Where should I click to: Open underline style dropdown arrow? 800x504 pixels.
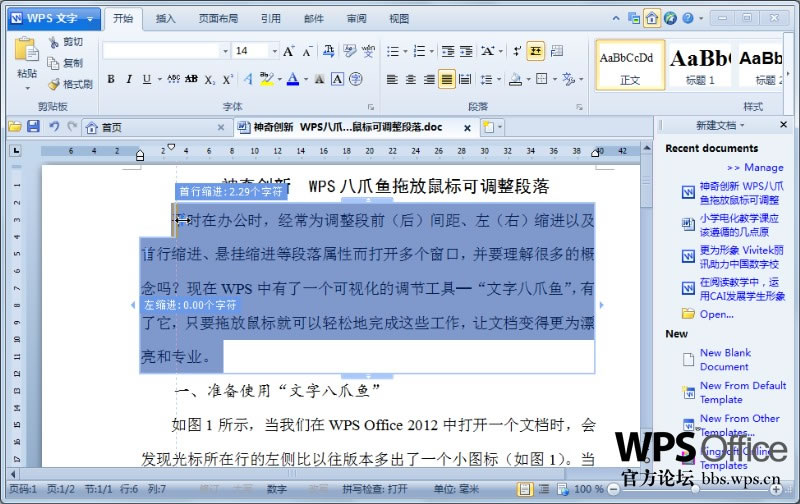coord(159,80)
